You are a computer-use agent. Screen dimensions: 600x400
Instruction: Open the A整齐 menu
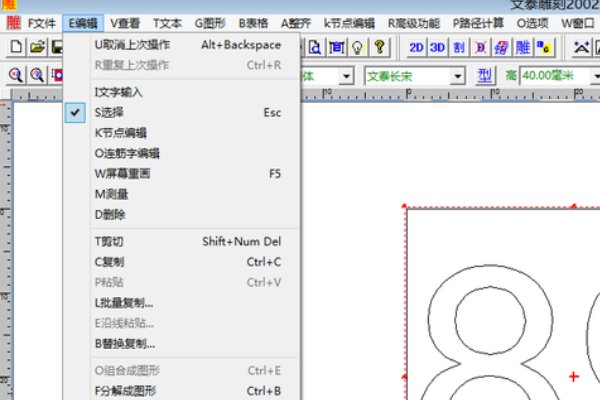coord(296,23)
